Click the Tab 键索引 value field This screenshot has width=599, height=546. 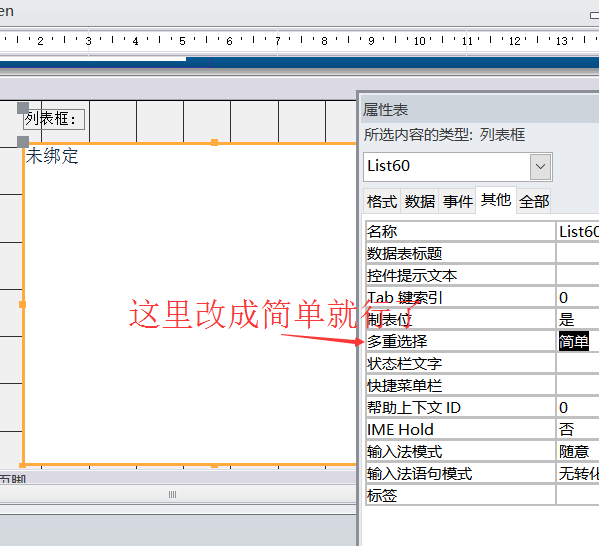click(x=578, y=297)
